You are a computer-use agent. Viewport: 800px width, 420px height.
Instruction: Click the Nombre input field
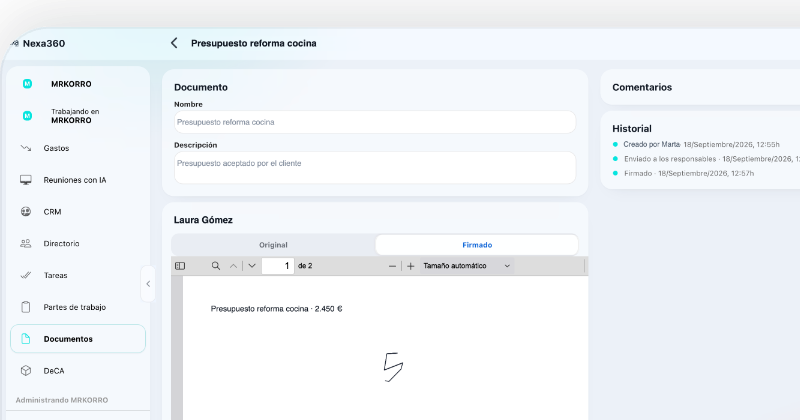click(x=375, y=122)
